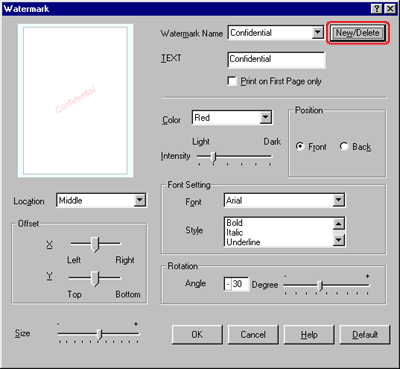Image resolution: width=400 pixels, height=369 pixels.
Task: Click the TEXT input field containing Confidential
Action: pos(276,59)
